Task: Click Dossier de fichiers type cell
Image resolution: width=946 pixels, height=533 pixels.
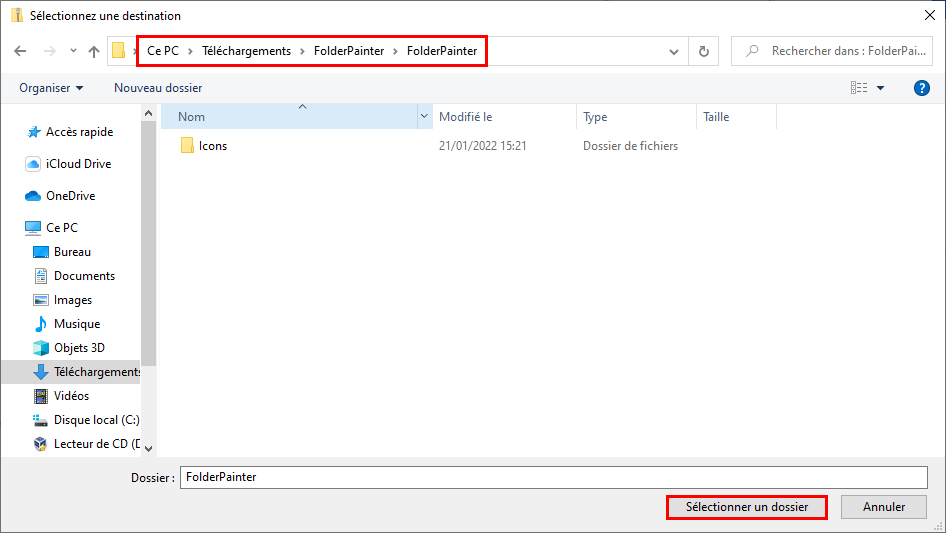Action: [x=630, y=145]
